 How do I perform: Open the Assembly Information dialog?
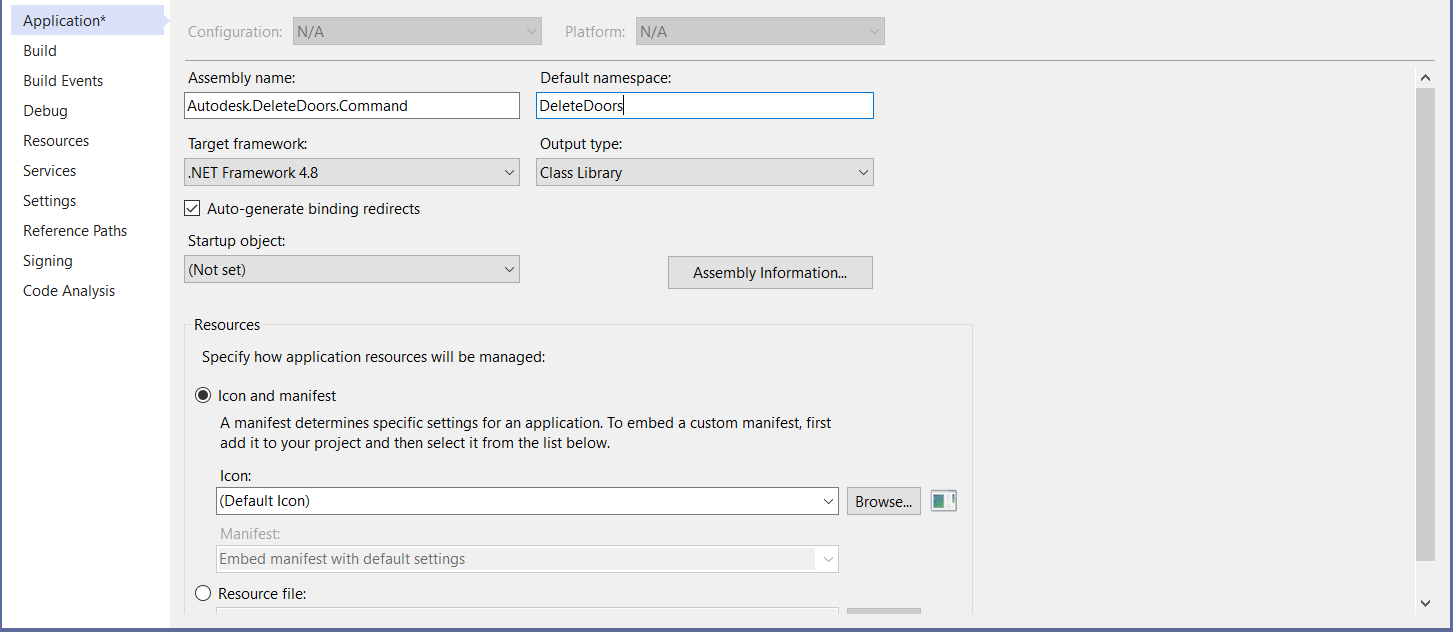(x=770, y=272)
